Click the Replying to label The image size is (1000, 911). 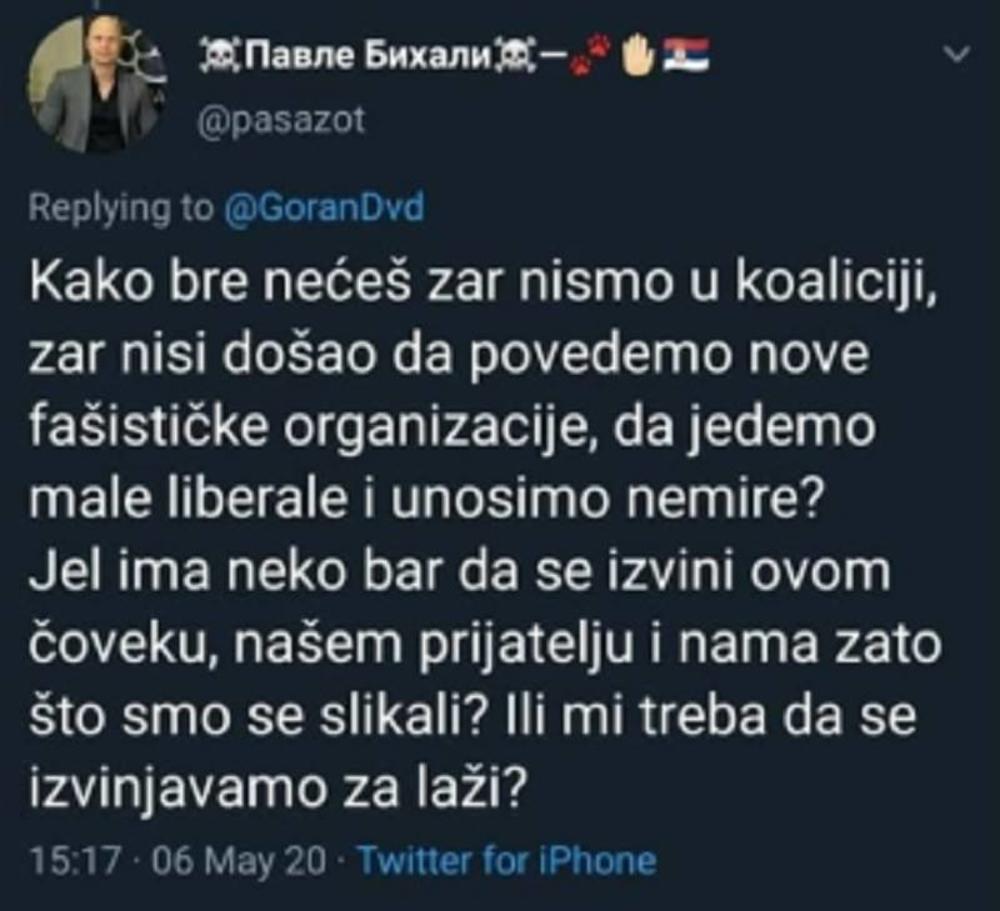pos(121,208)
